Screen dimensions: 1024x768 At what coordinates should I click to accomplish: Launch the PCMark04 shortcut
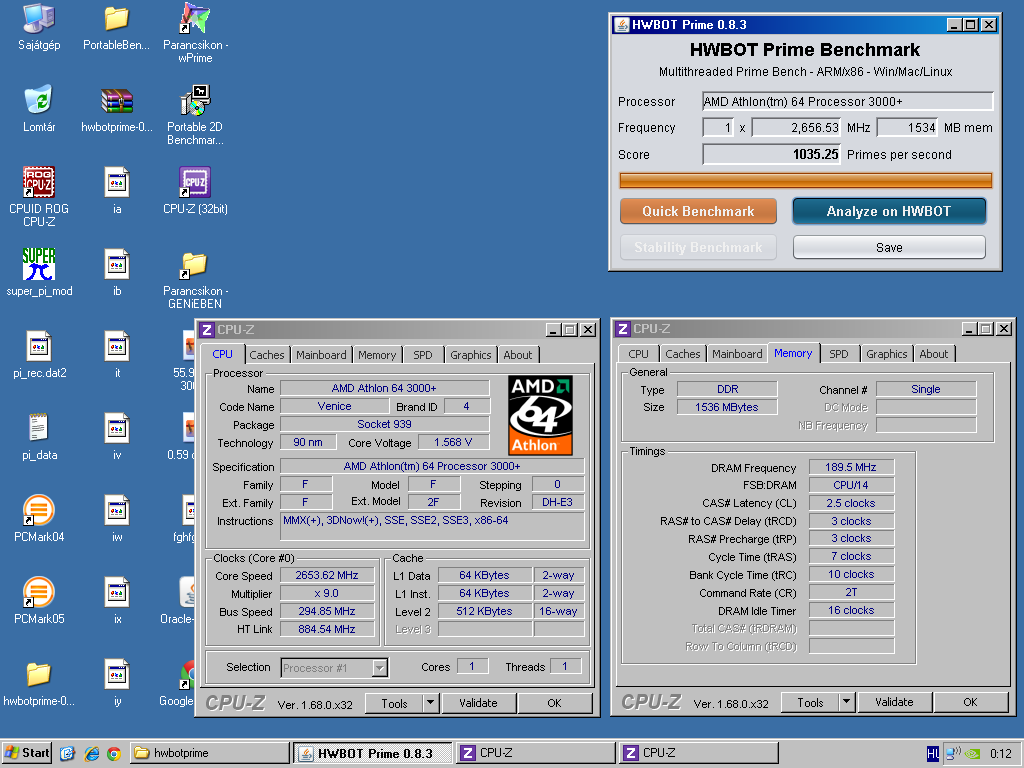click(x=39, y=519)
